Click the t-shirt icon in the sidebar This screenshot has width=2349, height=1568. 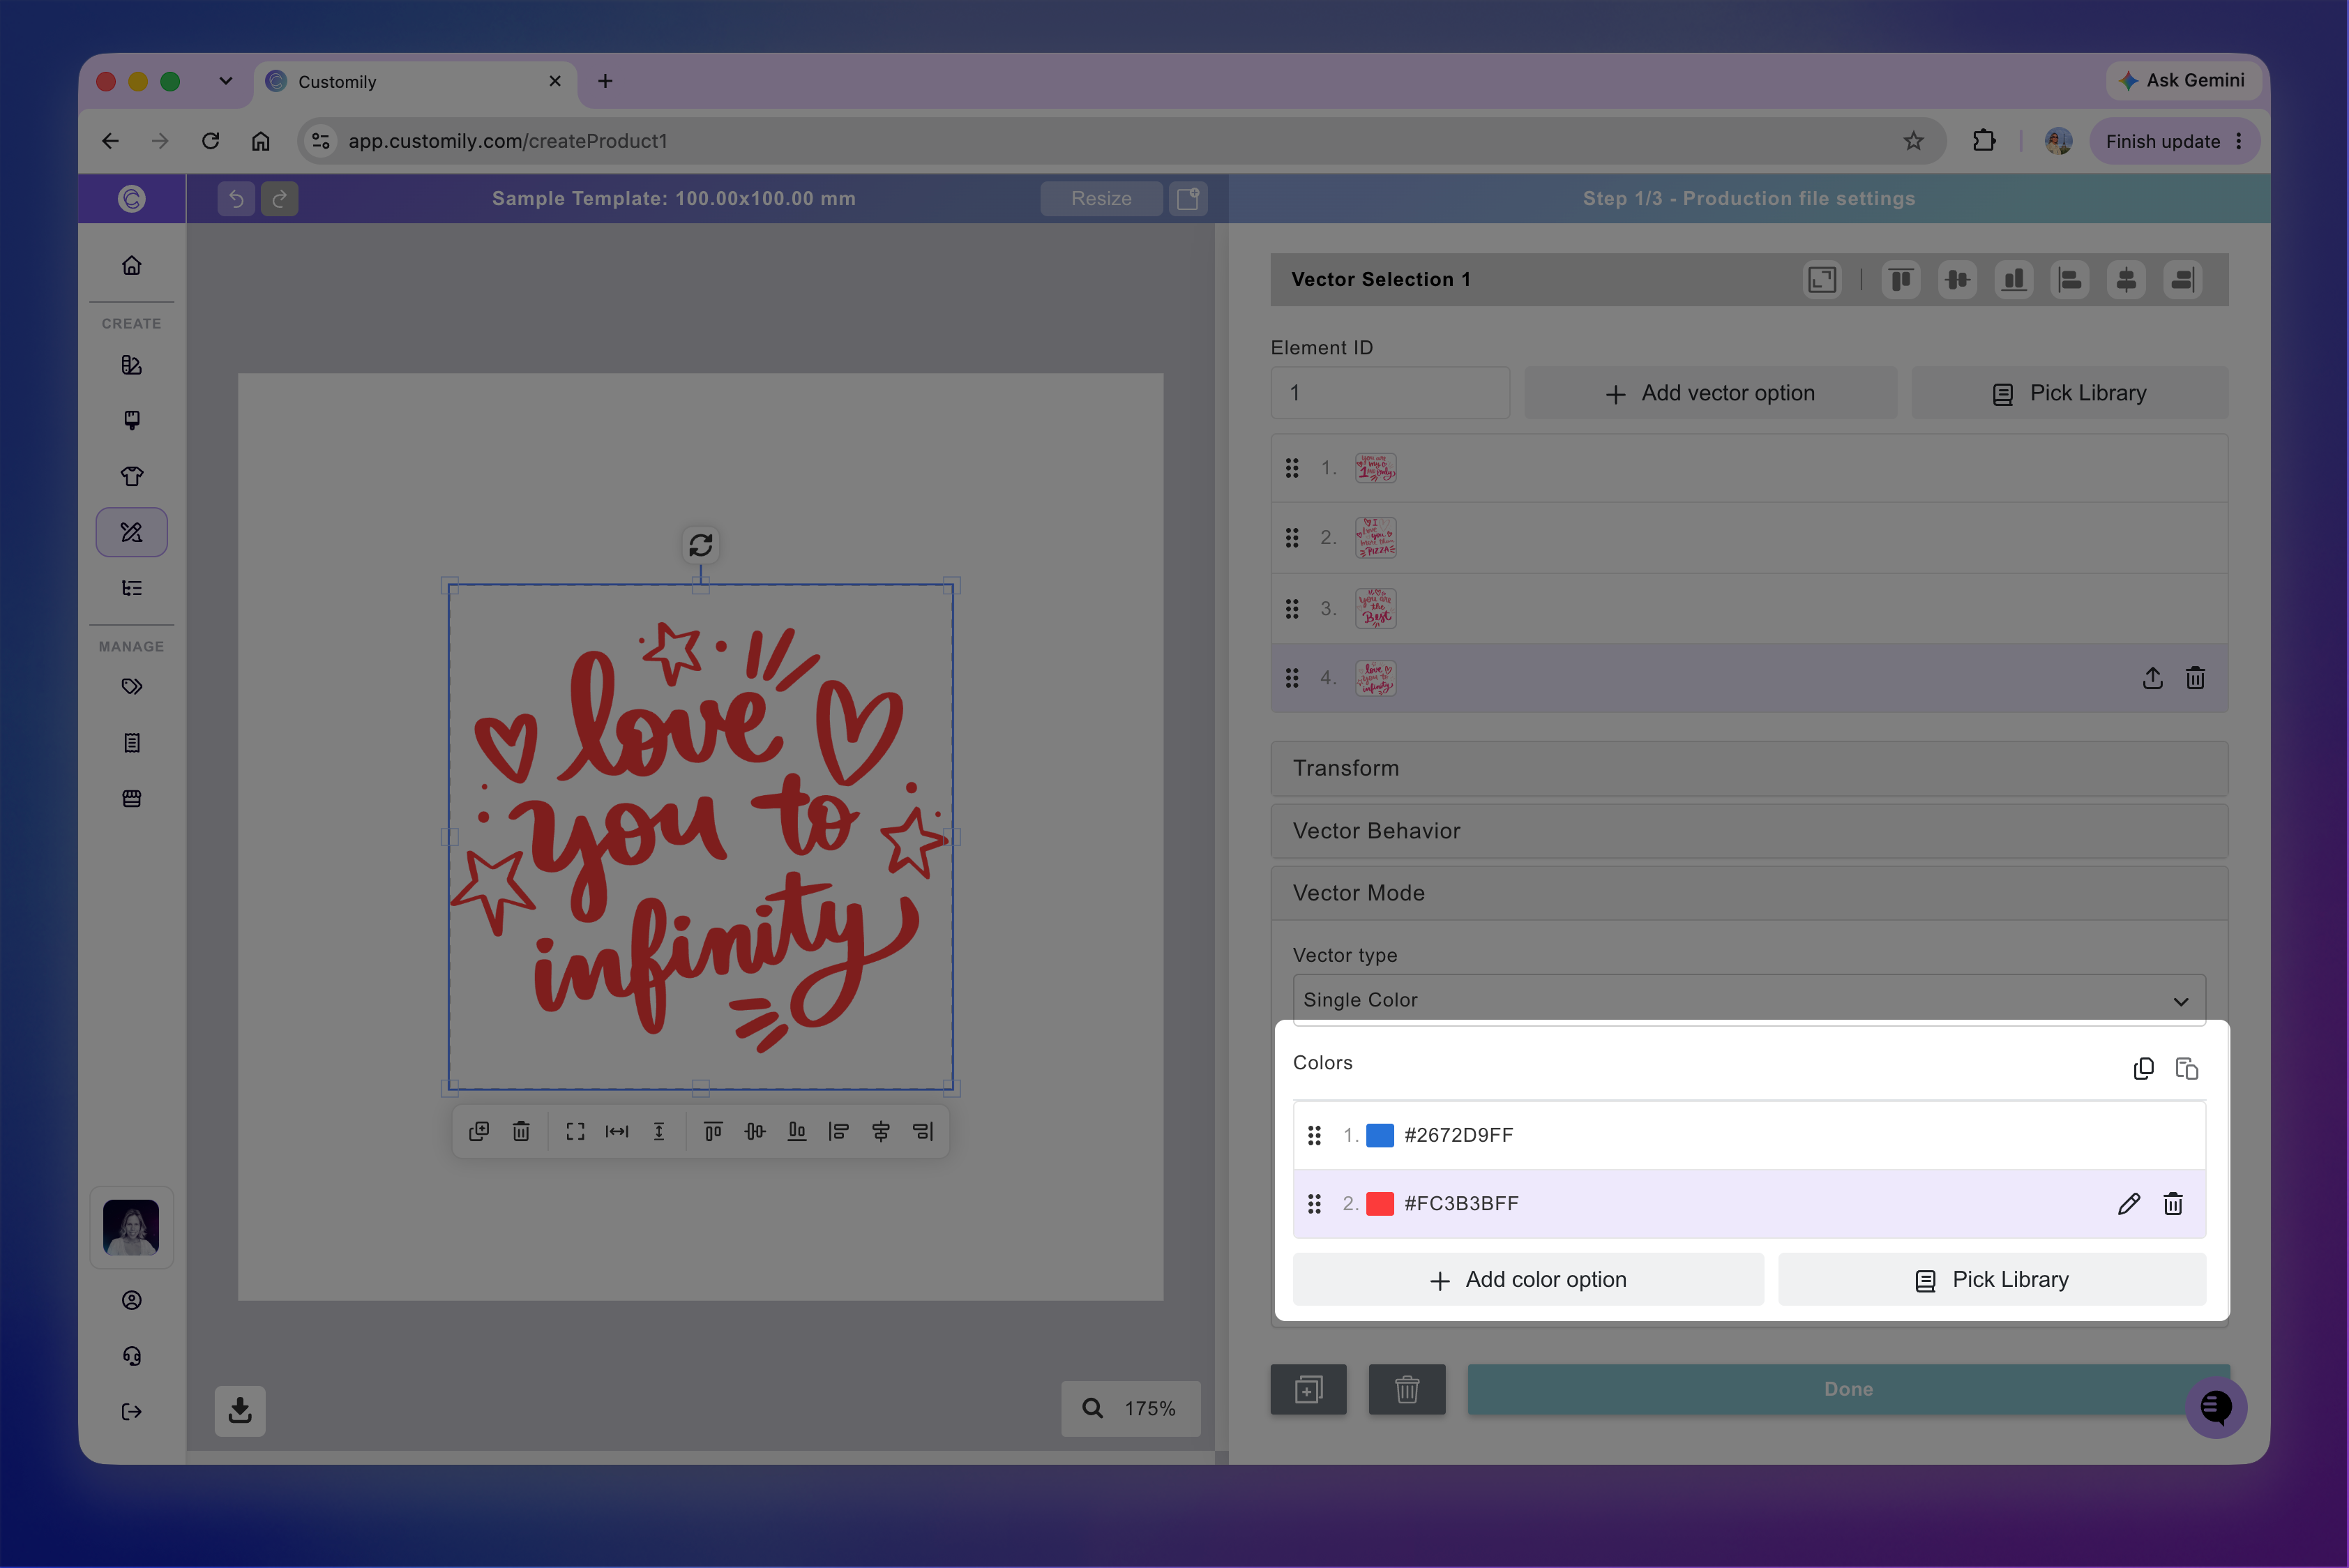(131, 476)
